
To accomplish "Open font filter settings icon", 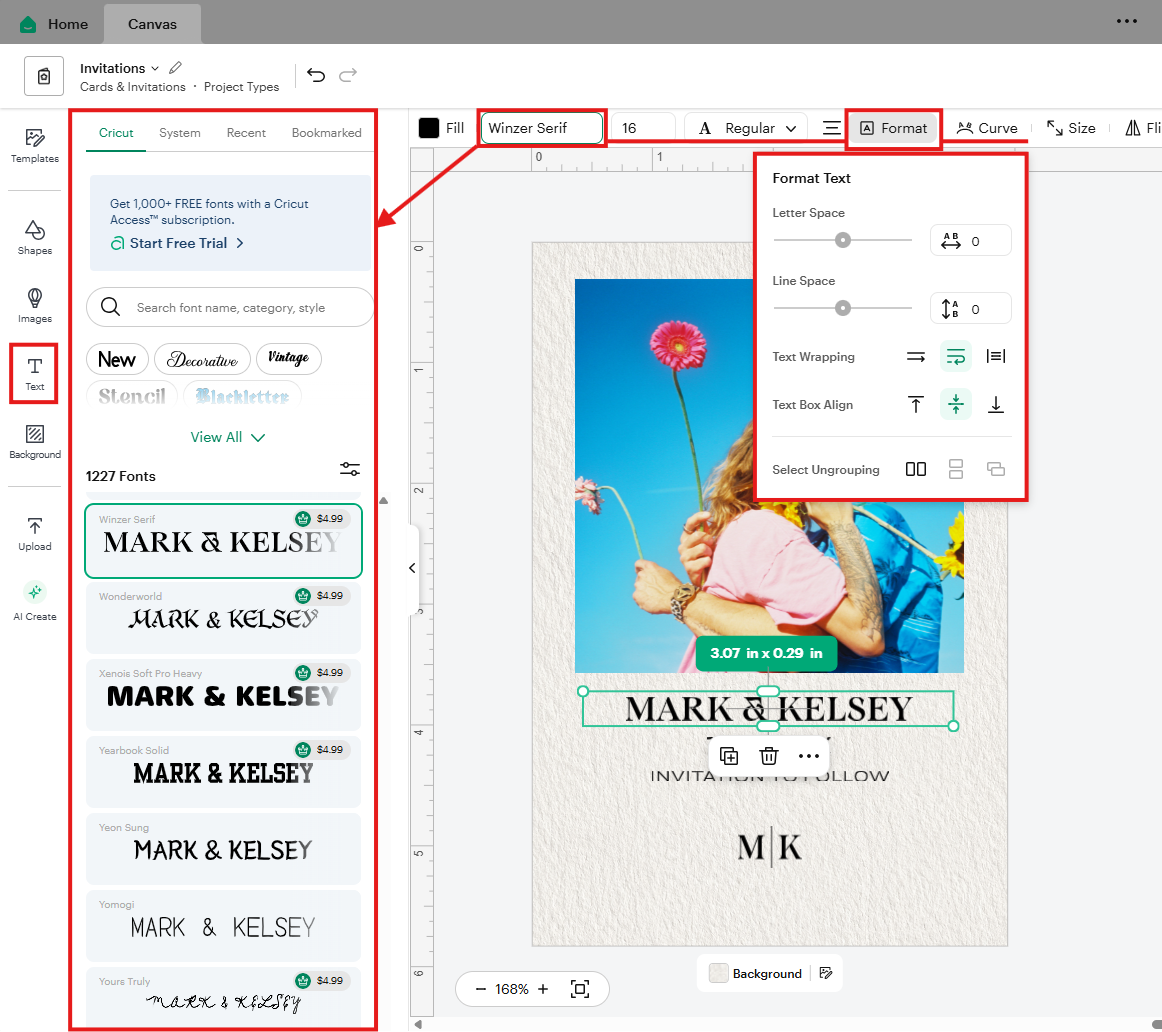I will [x=350, y=469].
